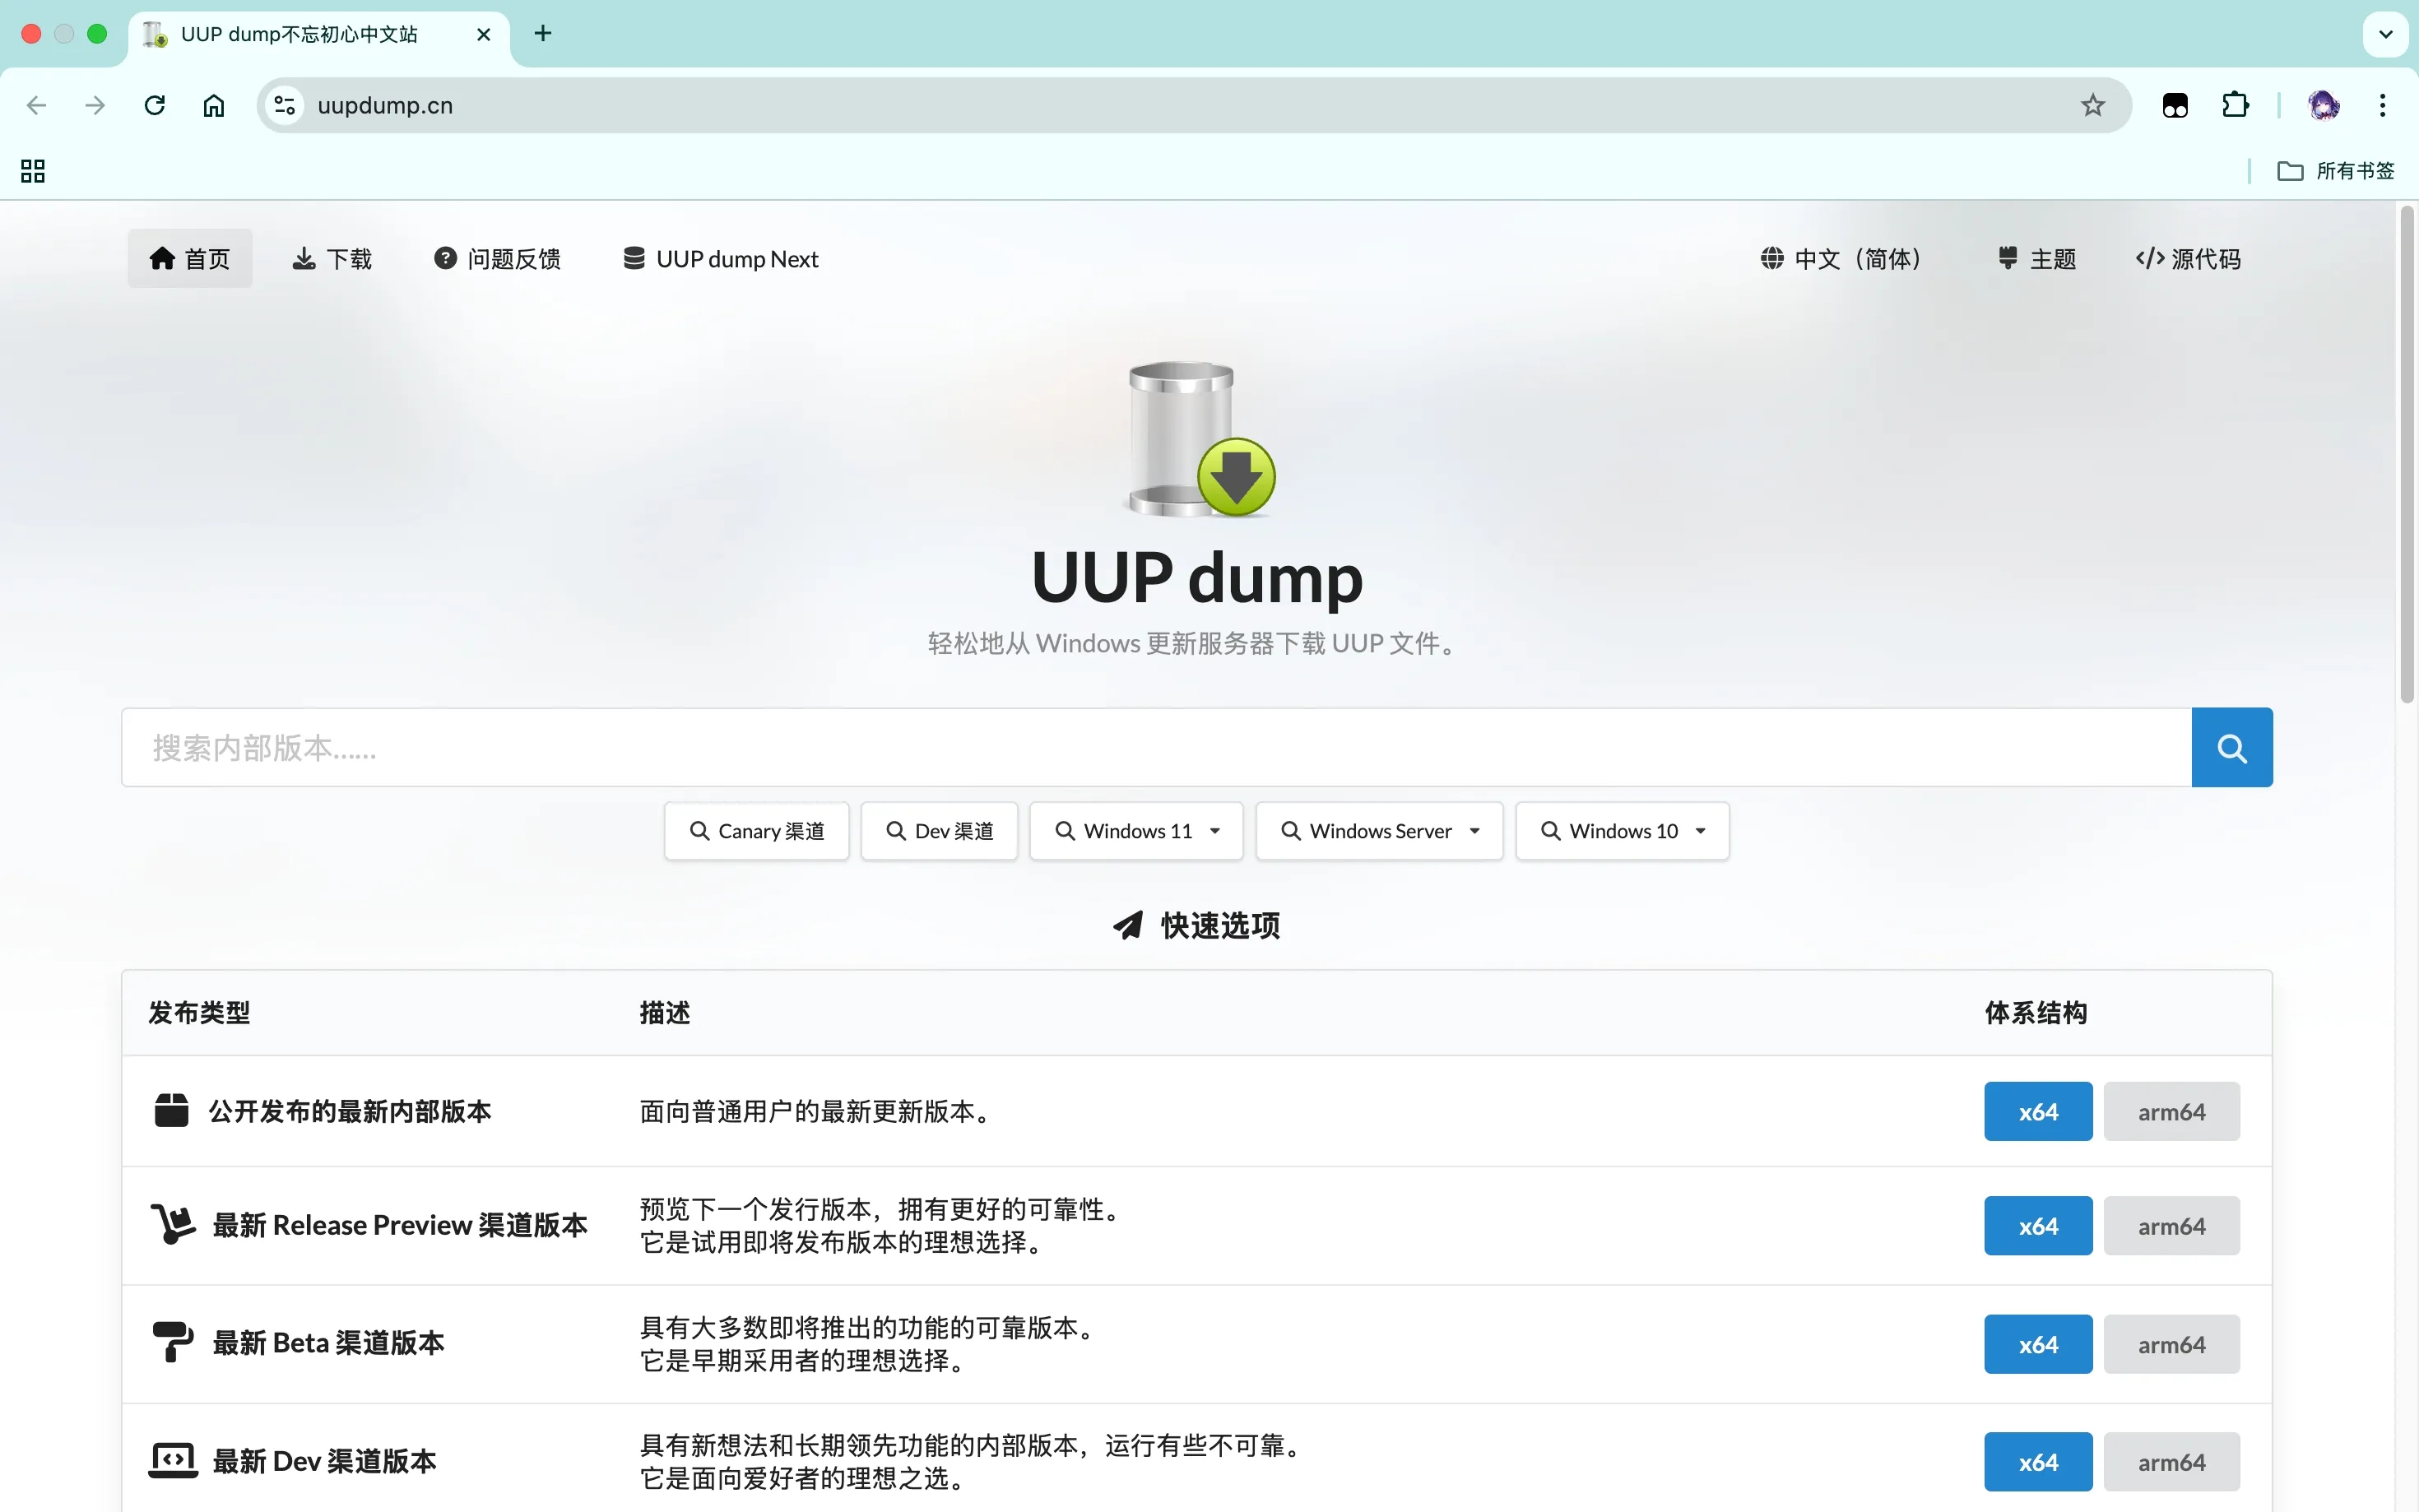Open the 首页 home navigation item

point(189,258)
